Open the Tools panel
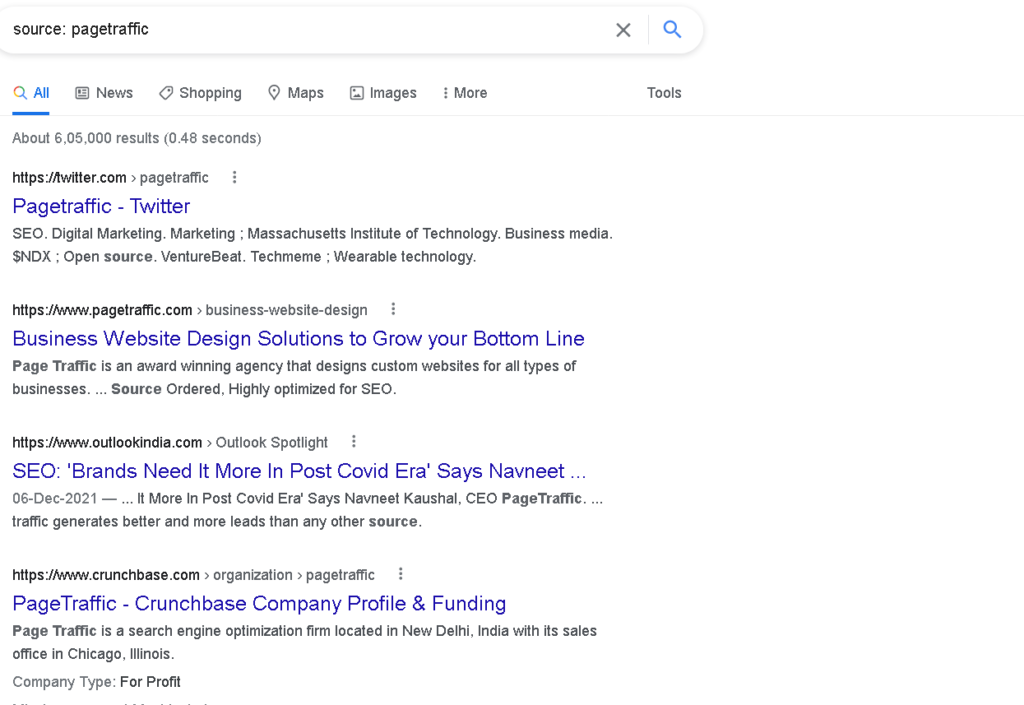This screenshot has height=705, width=1024. click(664, 92)
